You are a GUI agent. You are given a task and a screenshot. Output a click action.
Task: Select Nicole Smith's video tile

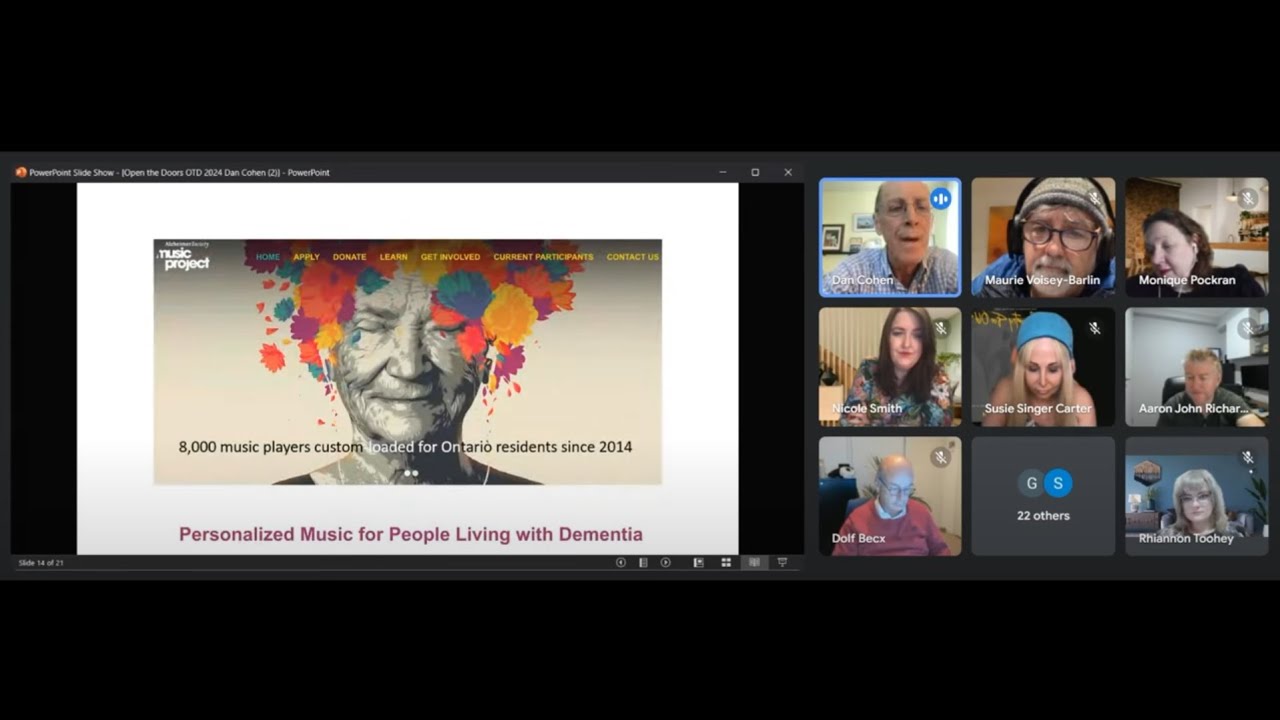[x=890, y=366]
